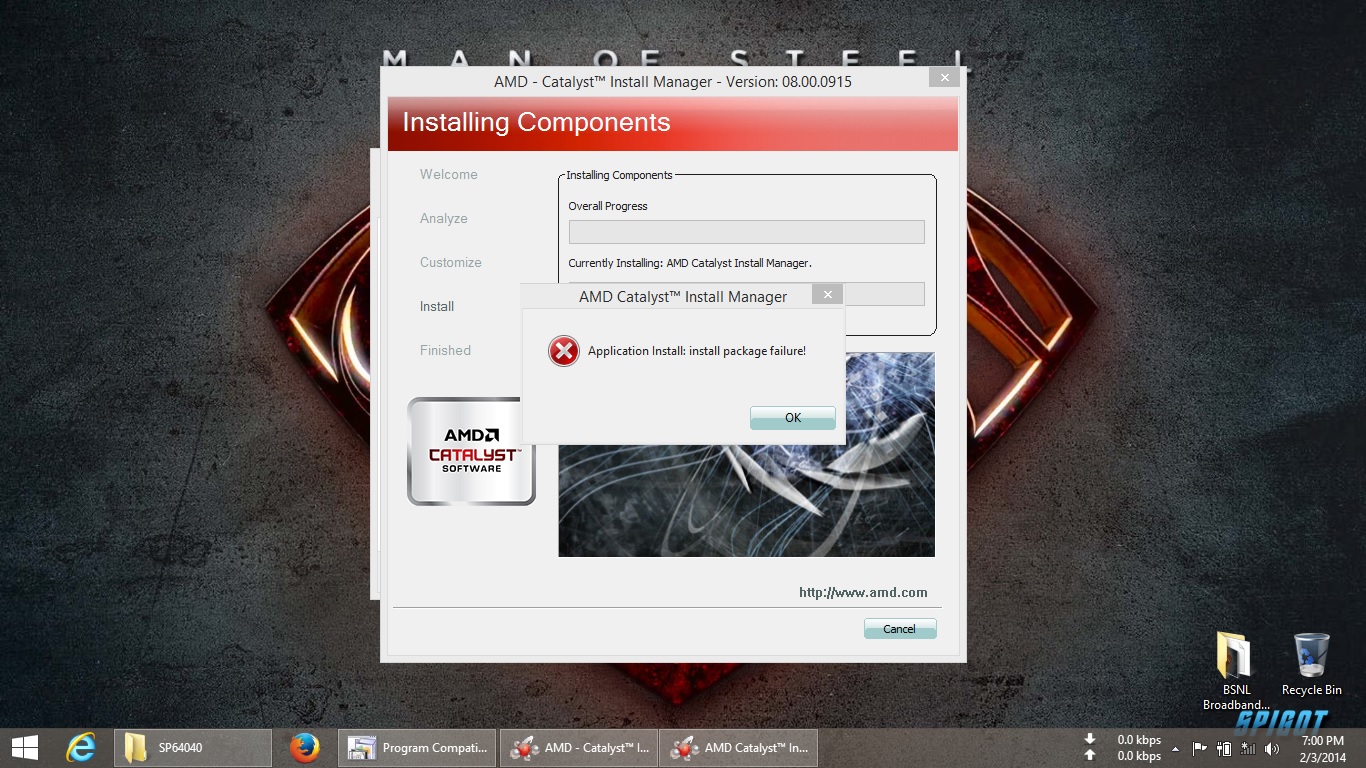The image size is (1366, 768).
Task: Open the volume speaker tray icon
Action: [1271, 748]
